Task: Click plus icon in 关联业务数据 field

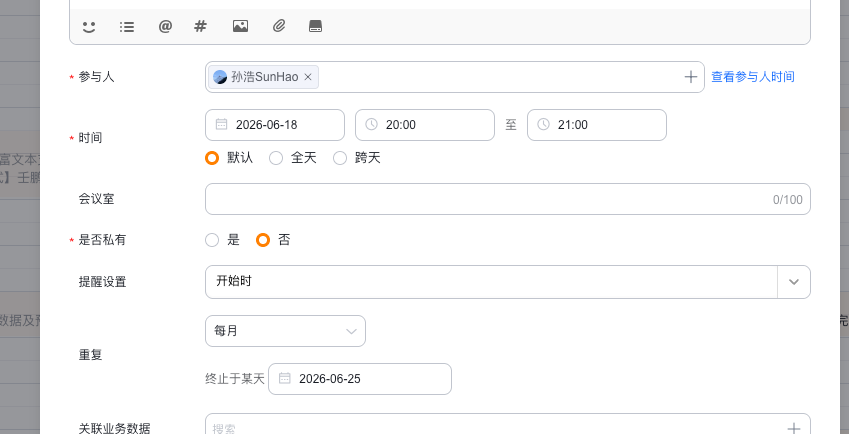Action: (x=794, y=428)
